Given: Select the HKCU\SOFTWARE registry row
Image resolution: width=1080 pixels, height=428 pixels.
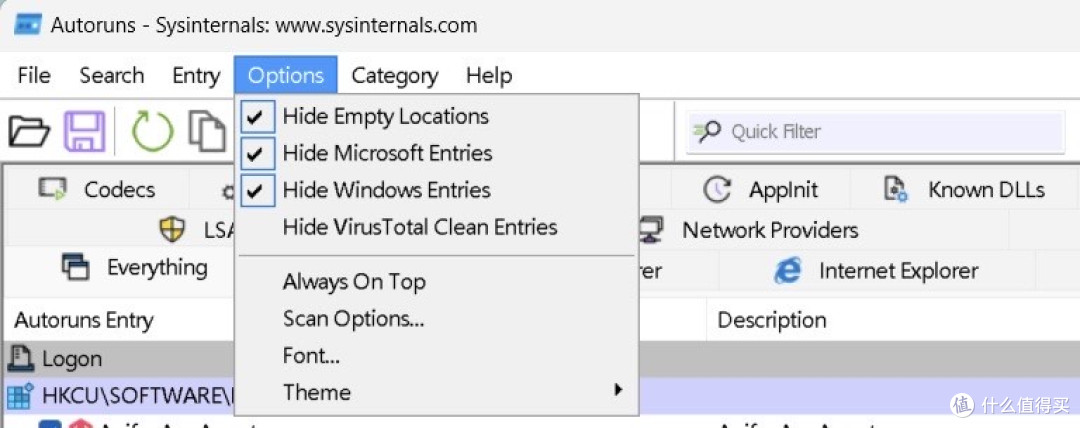Looking at the screenshot, I should (540, 396).
